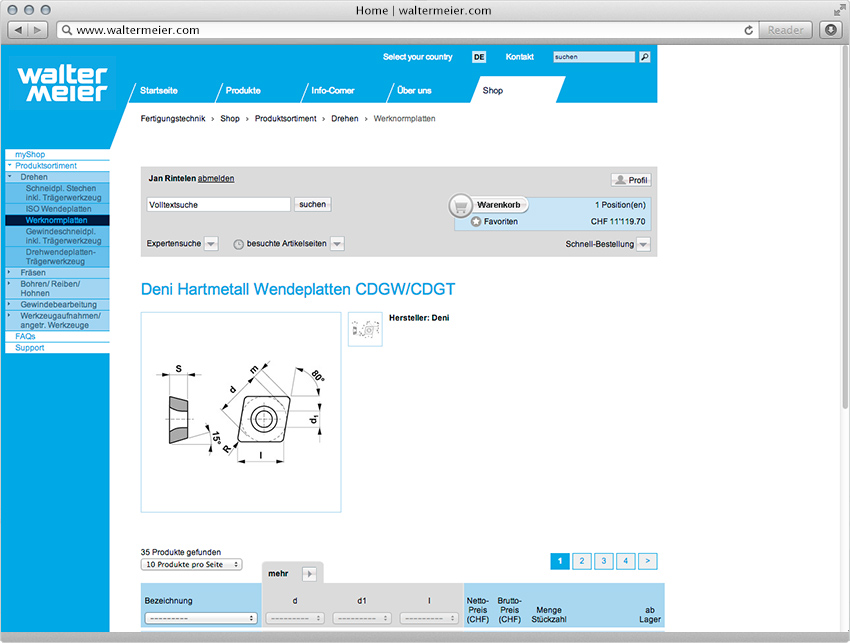Image resolution: width=850 pixels, height=643 pixels.
Task: Open the Warenkorb button
Action: coord(499,205)
